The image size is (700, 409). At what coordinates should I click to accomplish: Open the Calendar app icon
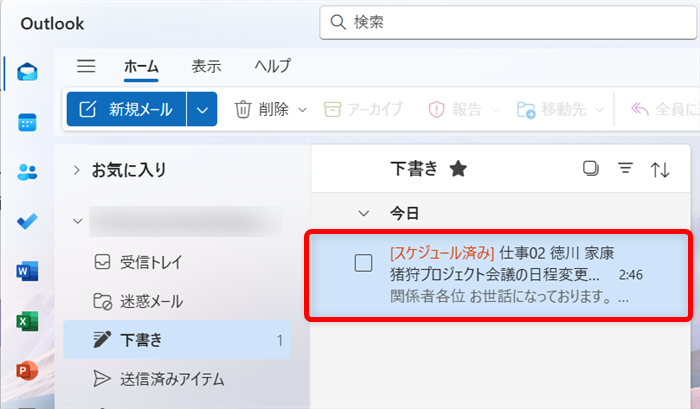27,122
